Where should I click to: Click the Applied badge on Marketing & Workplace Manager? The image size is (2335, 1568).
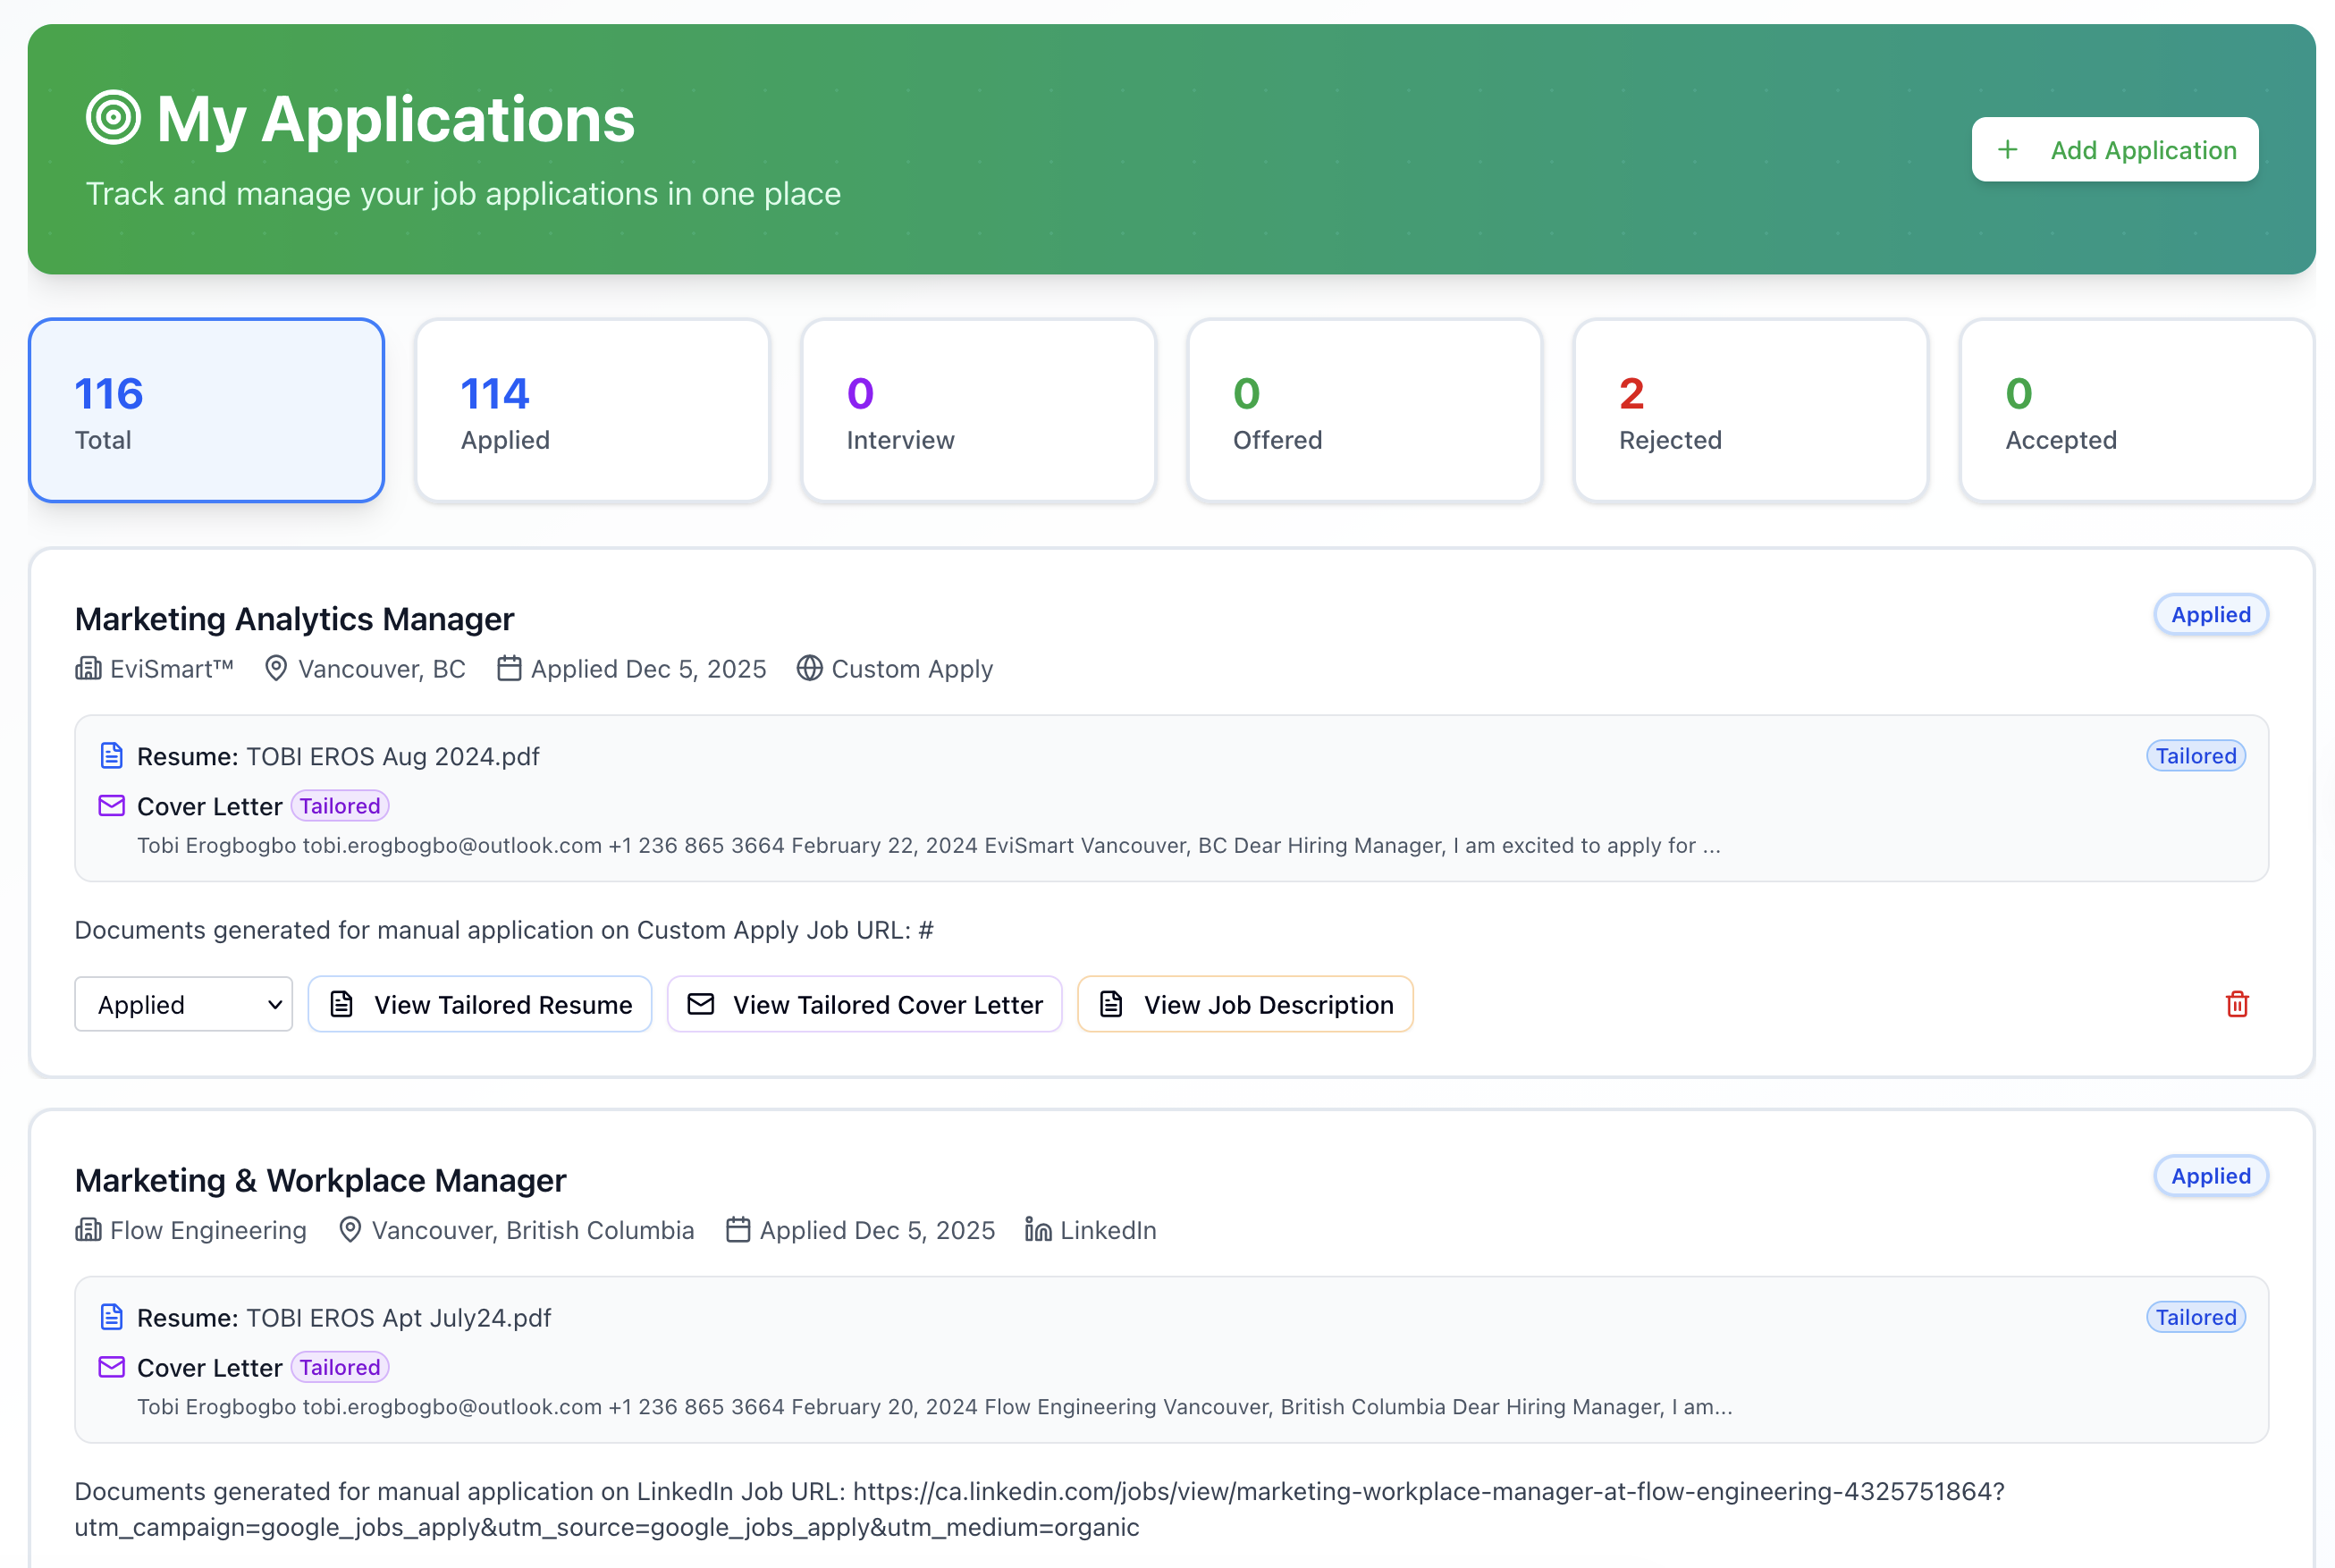click(2210, 1176)
